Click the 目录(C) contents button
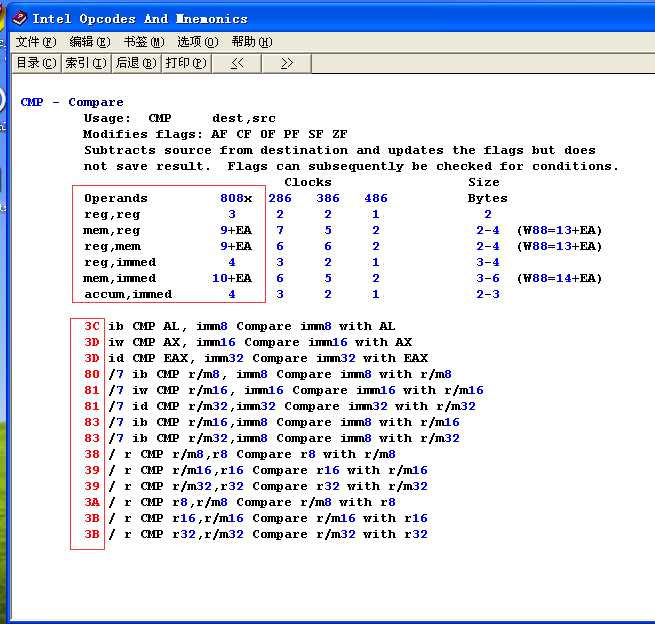Screen dimensions: 655x624 pyautogui.click(x=36, y=63)
